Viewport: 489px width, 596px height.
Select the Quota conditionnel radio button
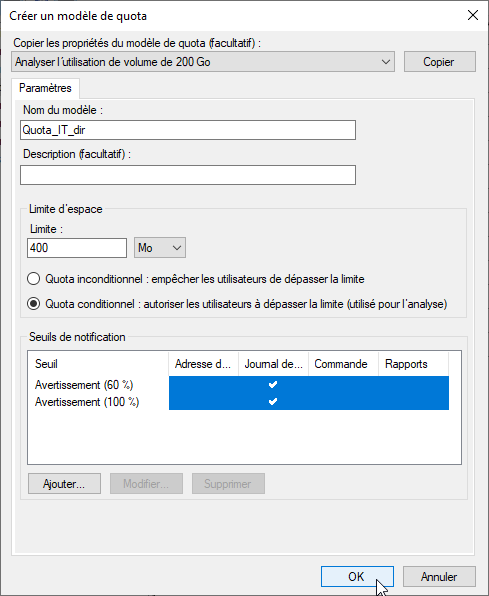(33, 304)
